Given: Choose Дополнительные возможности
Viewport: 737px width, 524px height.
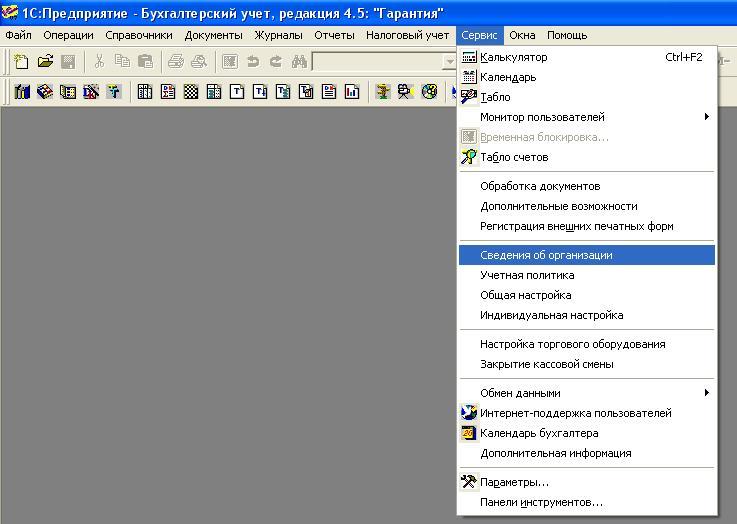Looking at the screenshot, I should [587, 206].
